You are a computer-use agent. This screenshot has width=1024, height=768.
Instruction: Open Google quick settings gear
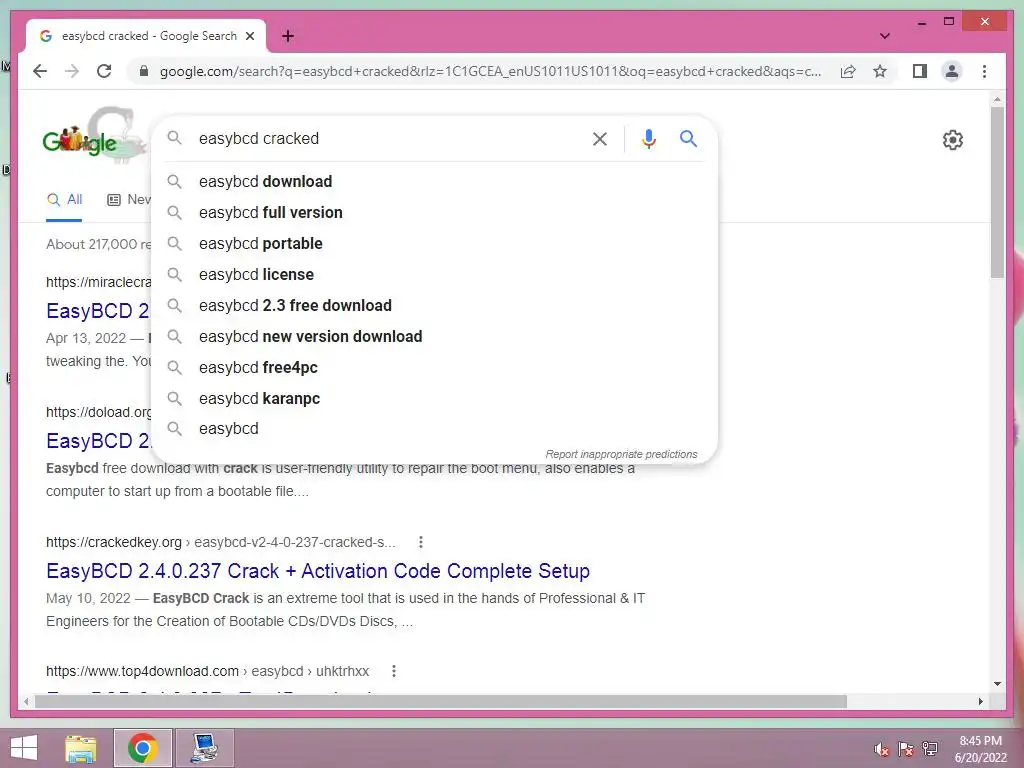[x=952, y=140]
